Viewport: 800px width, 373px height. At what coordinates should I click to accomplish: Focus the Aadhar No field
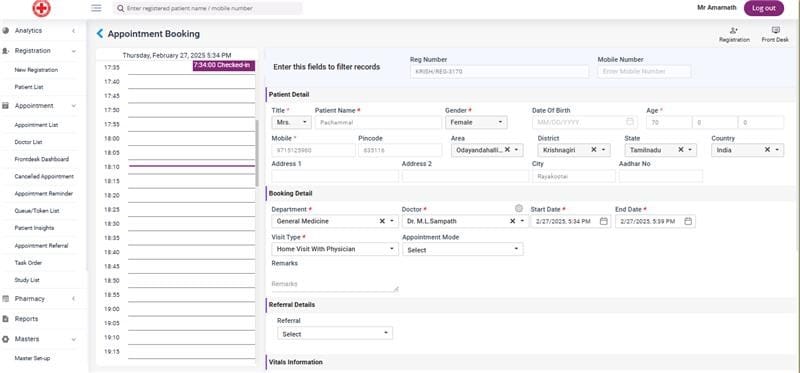point(661,176)
